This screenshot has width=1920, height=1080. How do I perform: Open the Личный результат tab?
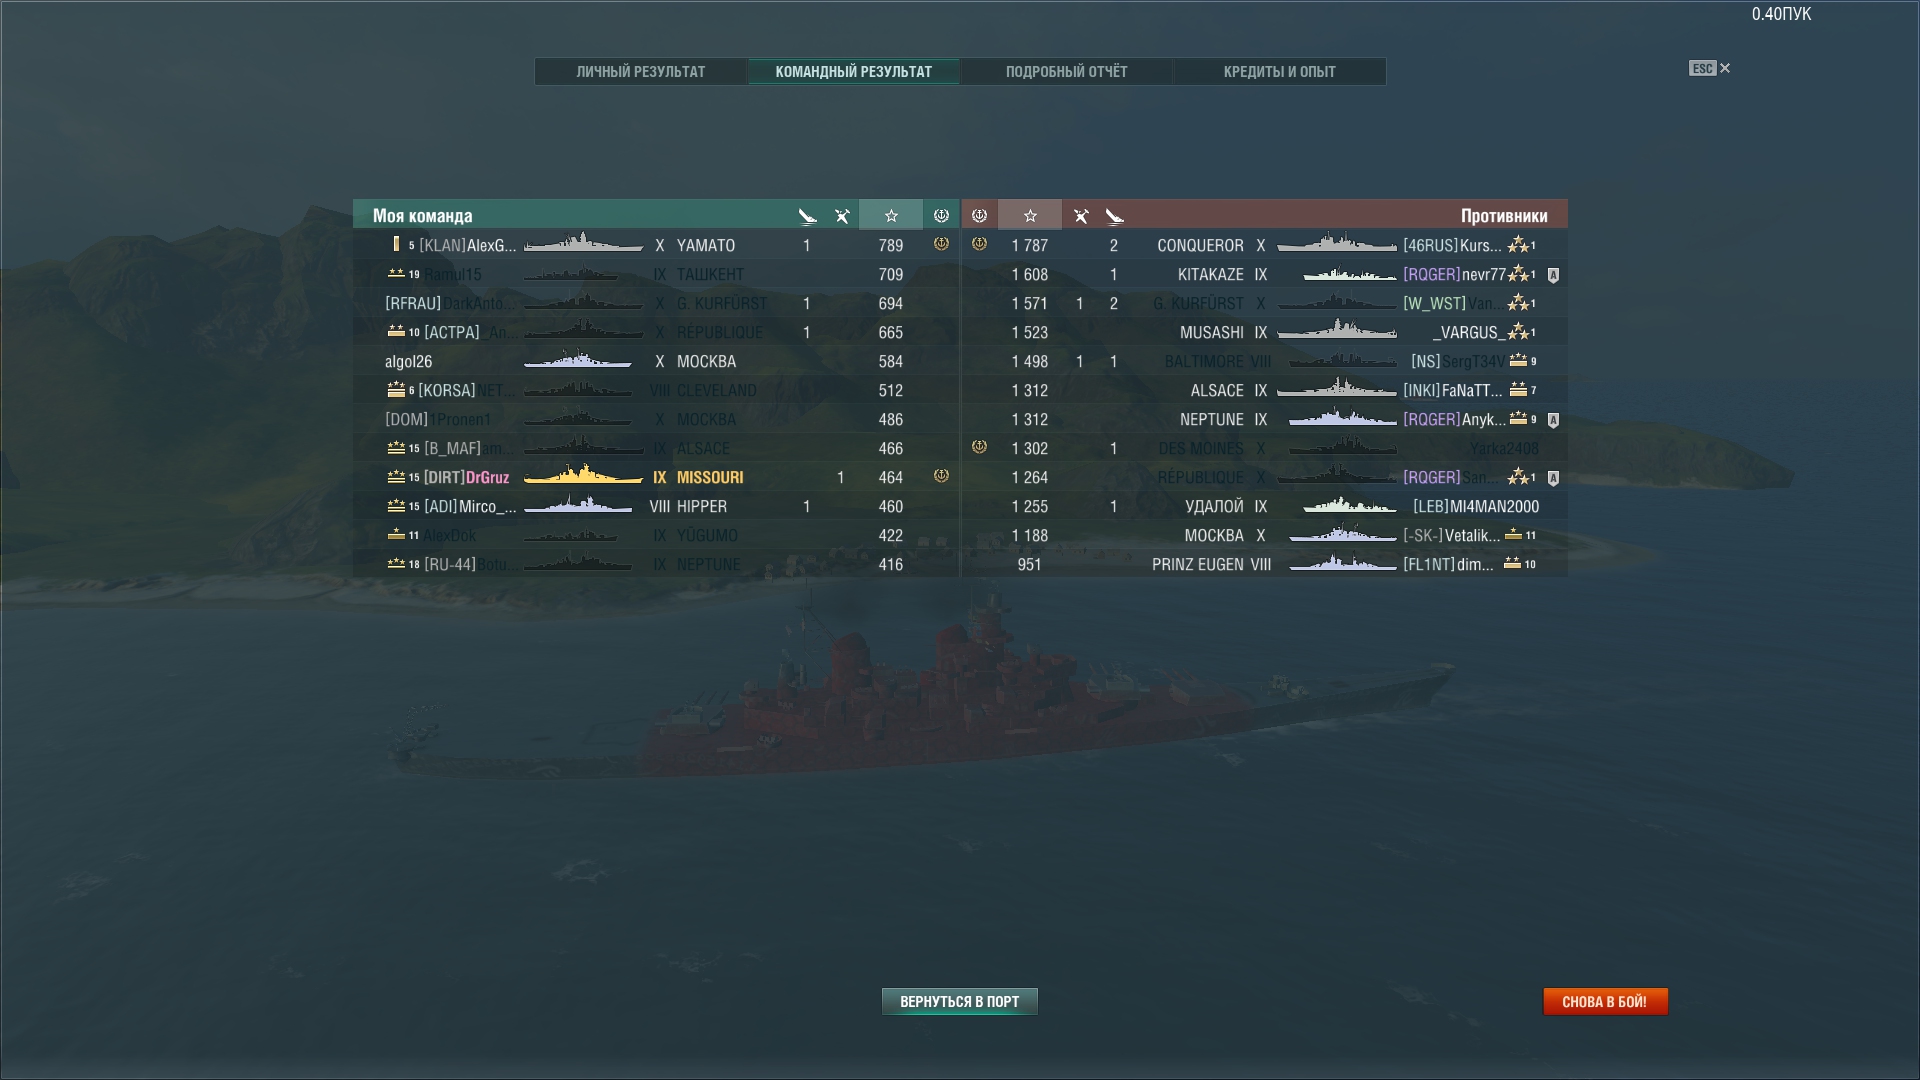pos(641,72)
